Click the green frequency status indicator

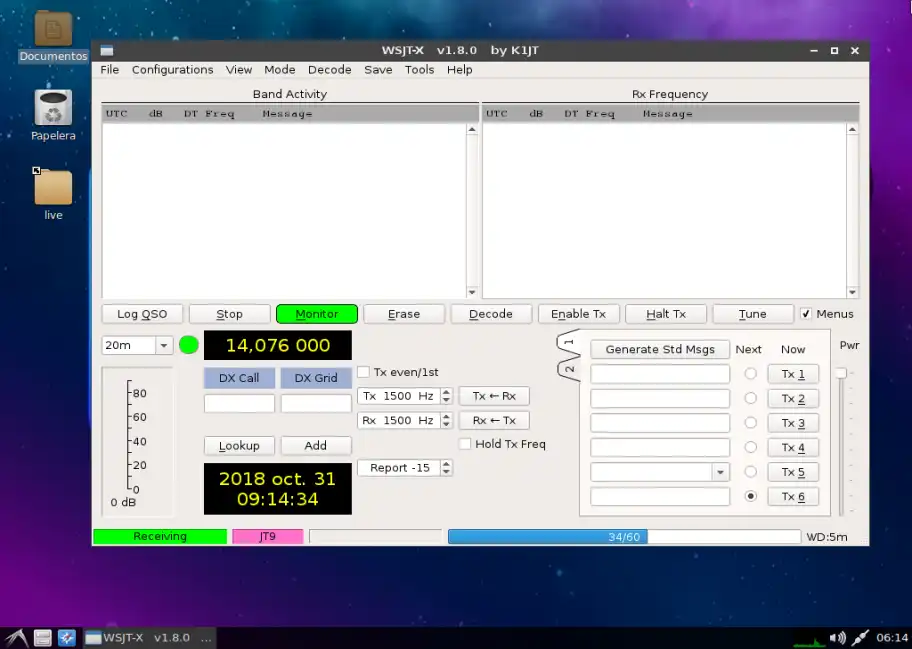(188, 345)
